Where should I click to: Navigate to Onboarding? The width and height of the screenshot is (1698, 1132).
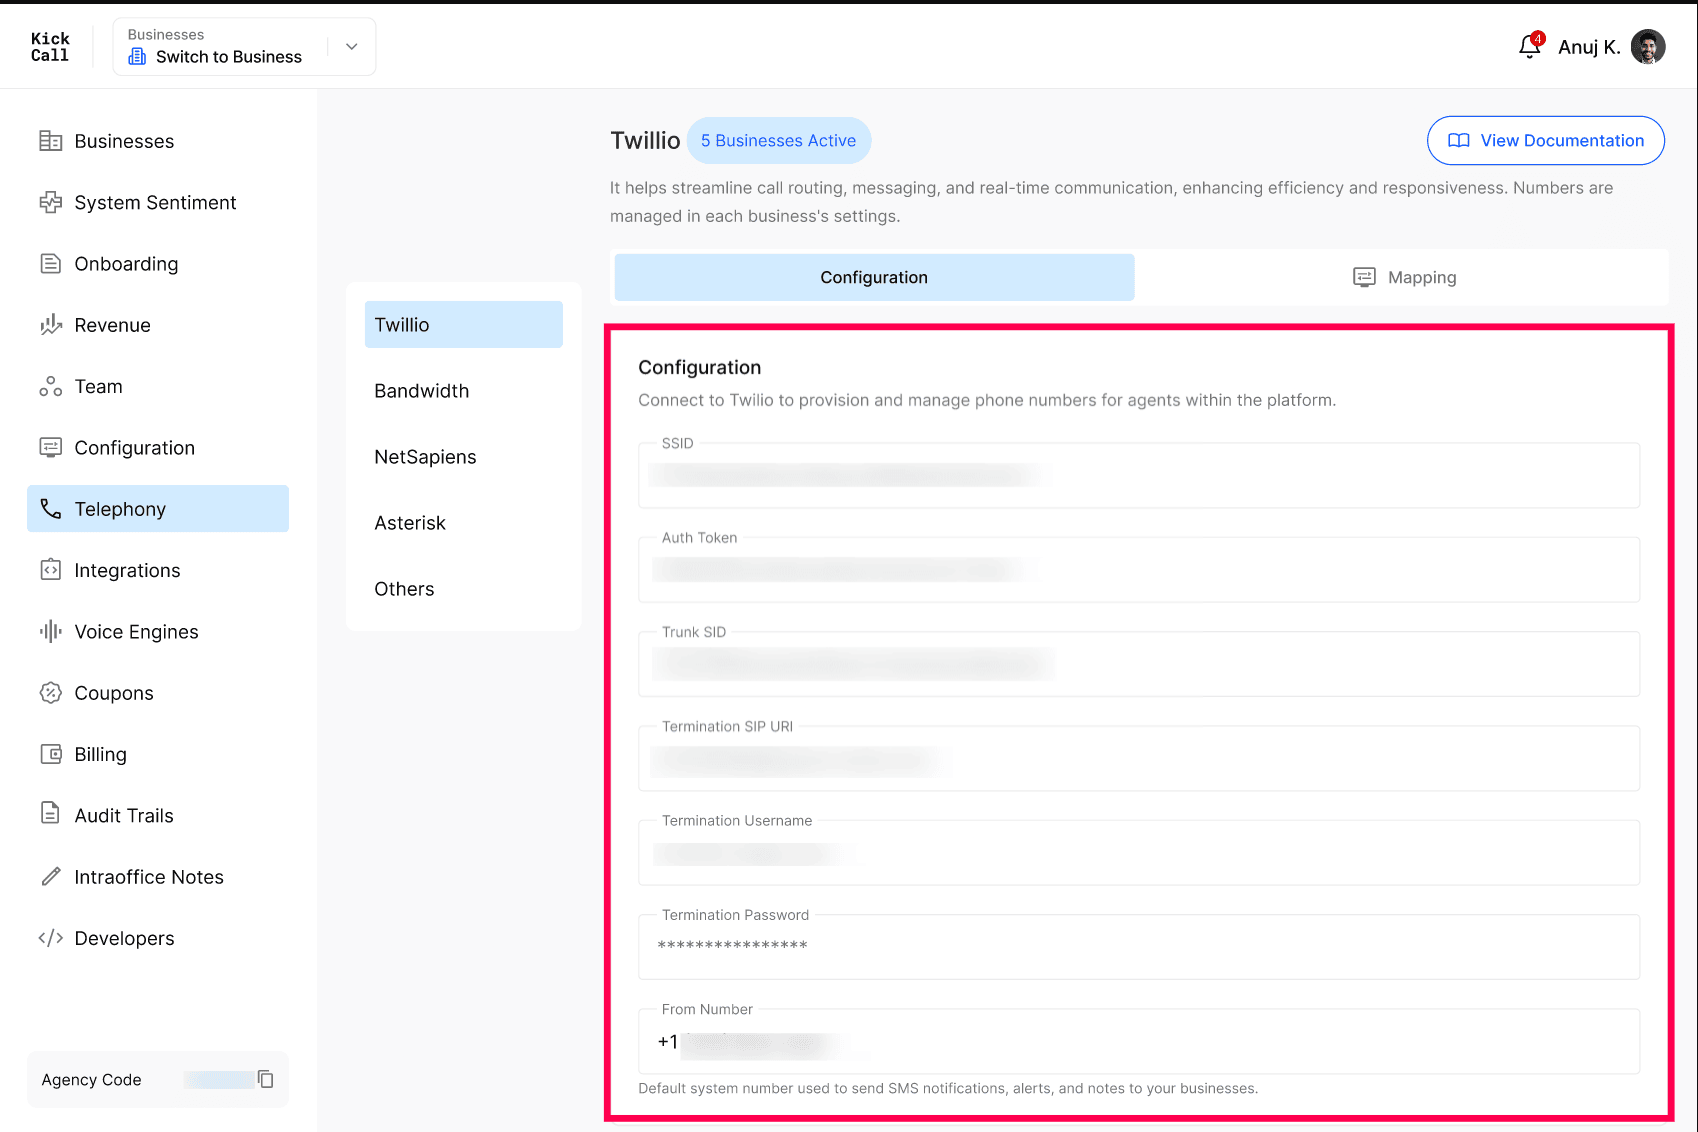pyautogui.click(x=158, y=264)
